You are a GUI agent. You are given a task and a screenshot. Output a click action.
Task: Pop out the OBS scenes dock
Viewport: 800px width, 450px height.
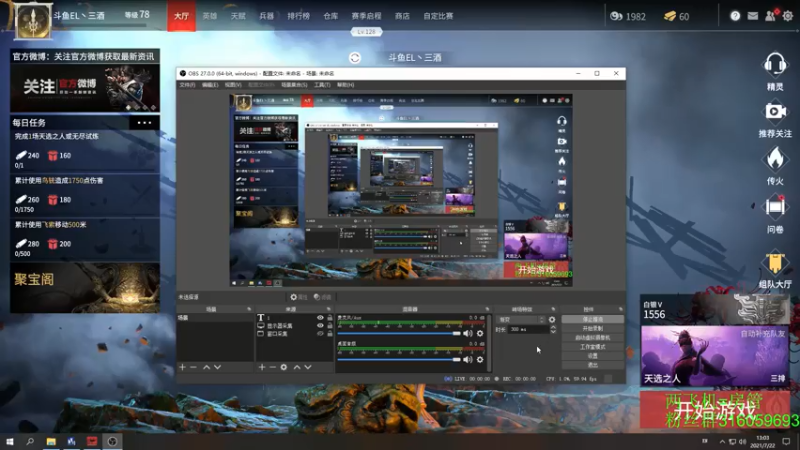point(249,309)
